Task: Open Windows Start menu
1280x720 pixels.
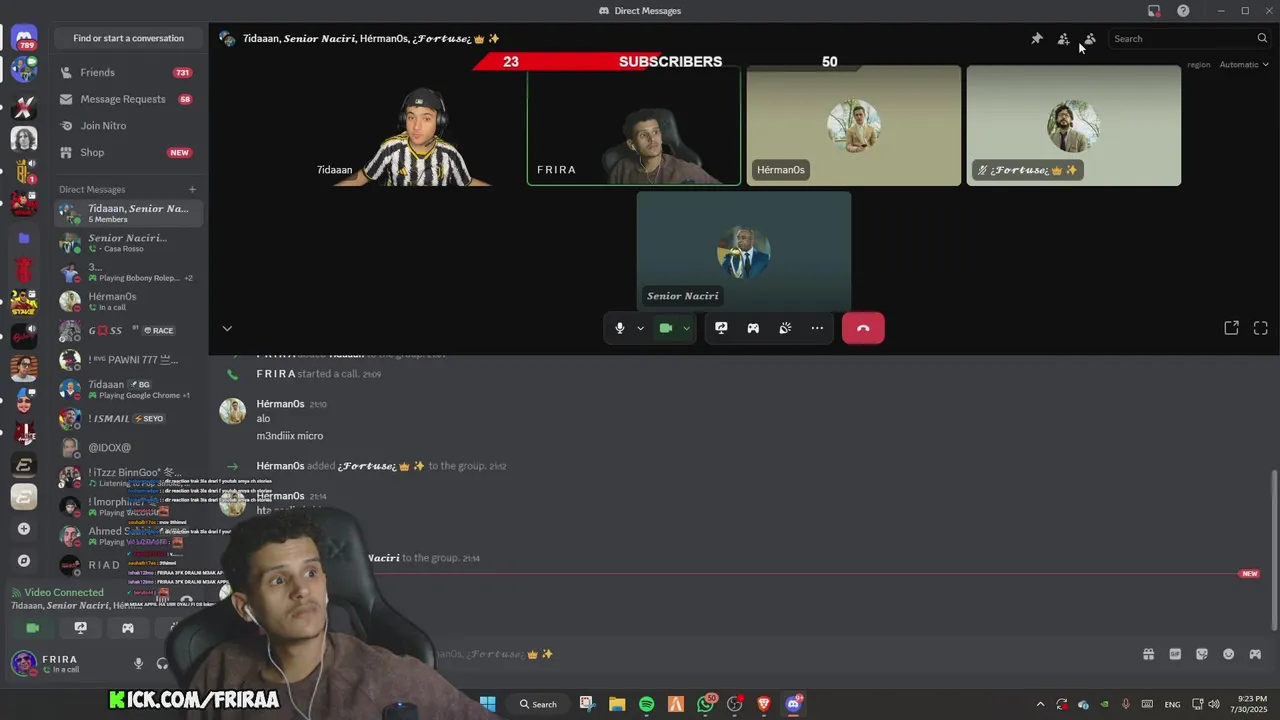Action: pos(488,704)
